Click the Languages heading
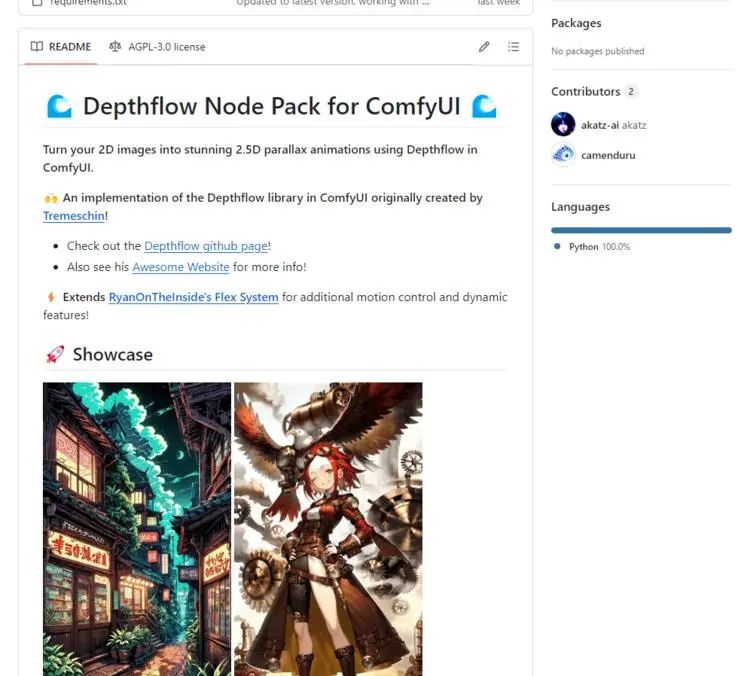This screenshot has height=676, width=750. click(x=580, y=207)
